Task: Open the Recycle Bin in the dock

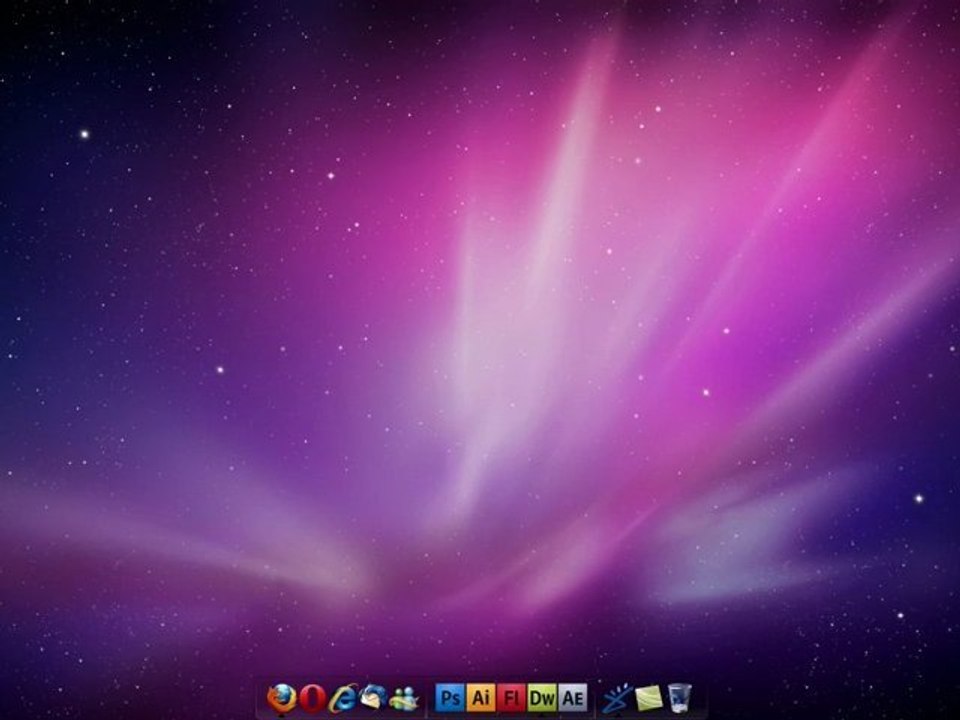Action: (x=680, y=698)
